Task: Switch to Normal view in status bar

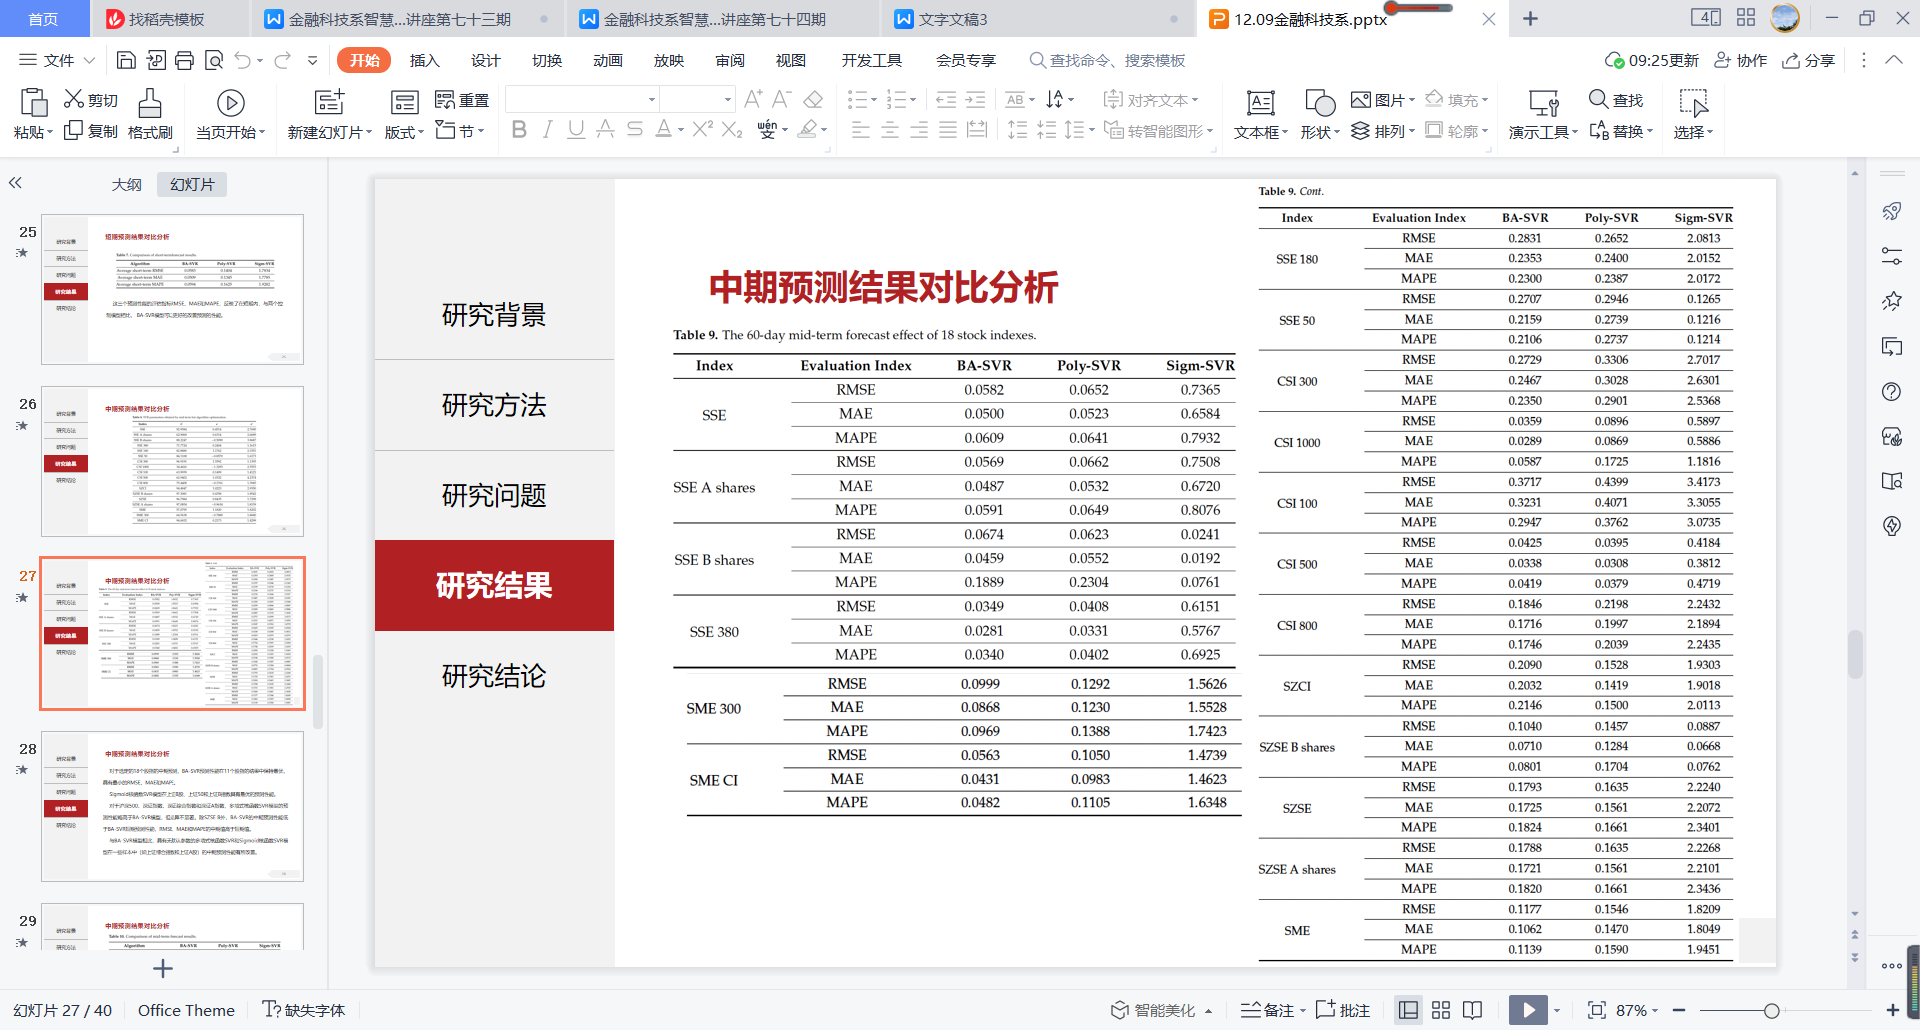Action: tap(1408, 1010)
